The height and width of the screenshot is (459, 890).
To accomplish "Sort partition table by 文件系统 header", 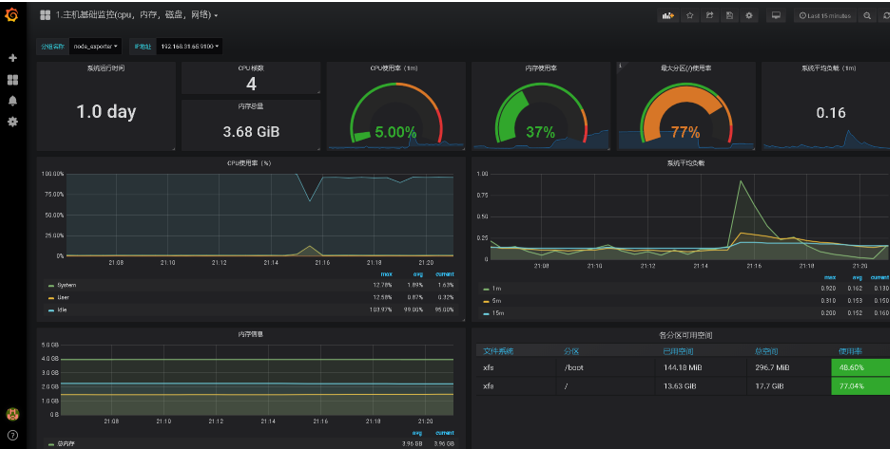I will click(498, 351).
